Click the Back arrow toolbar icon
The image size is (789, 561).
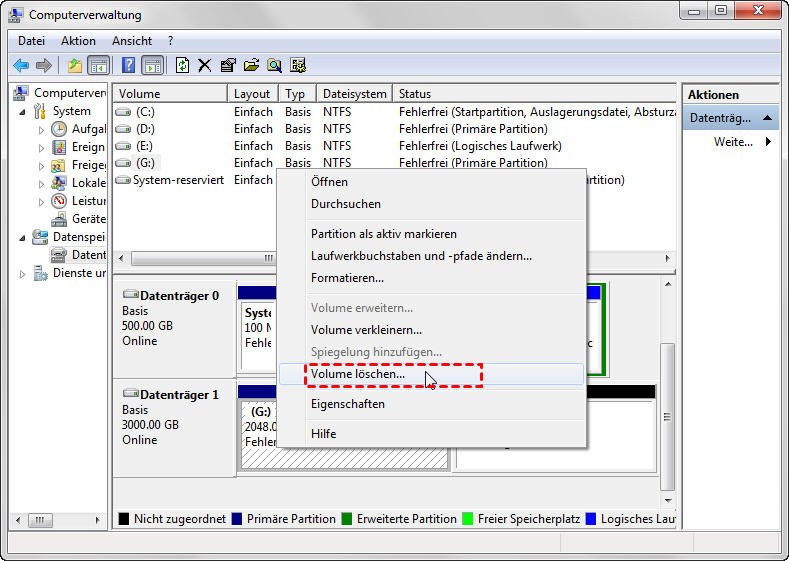21,65
